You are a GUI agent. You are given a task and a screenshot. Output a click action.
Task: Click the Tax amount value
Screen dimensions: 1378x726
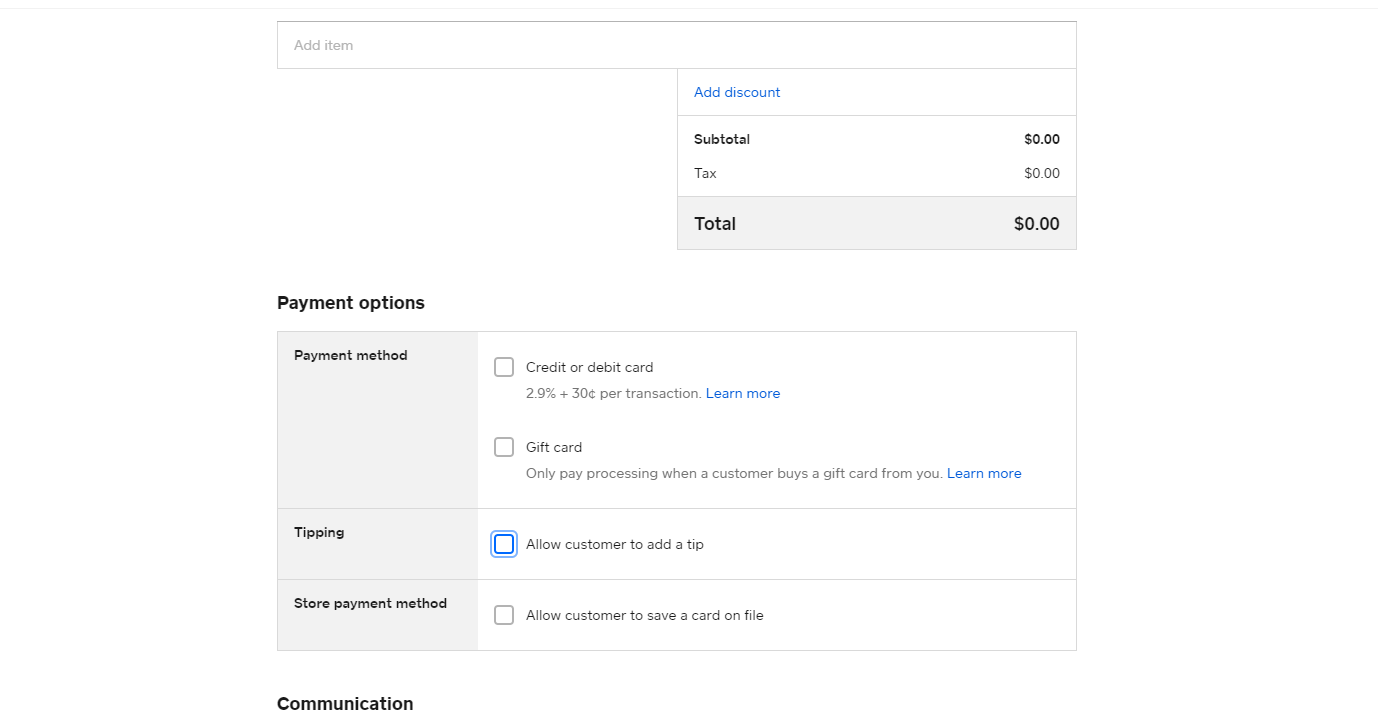(1041, 173)
